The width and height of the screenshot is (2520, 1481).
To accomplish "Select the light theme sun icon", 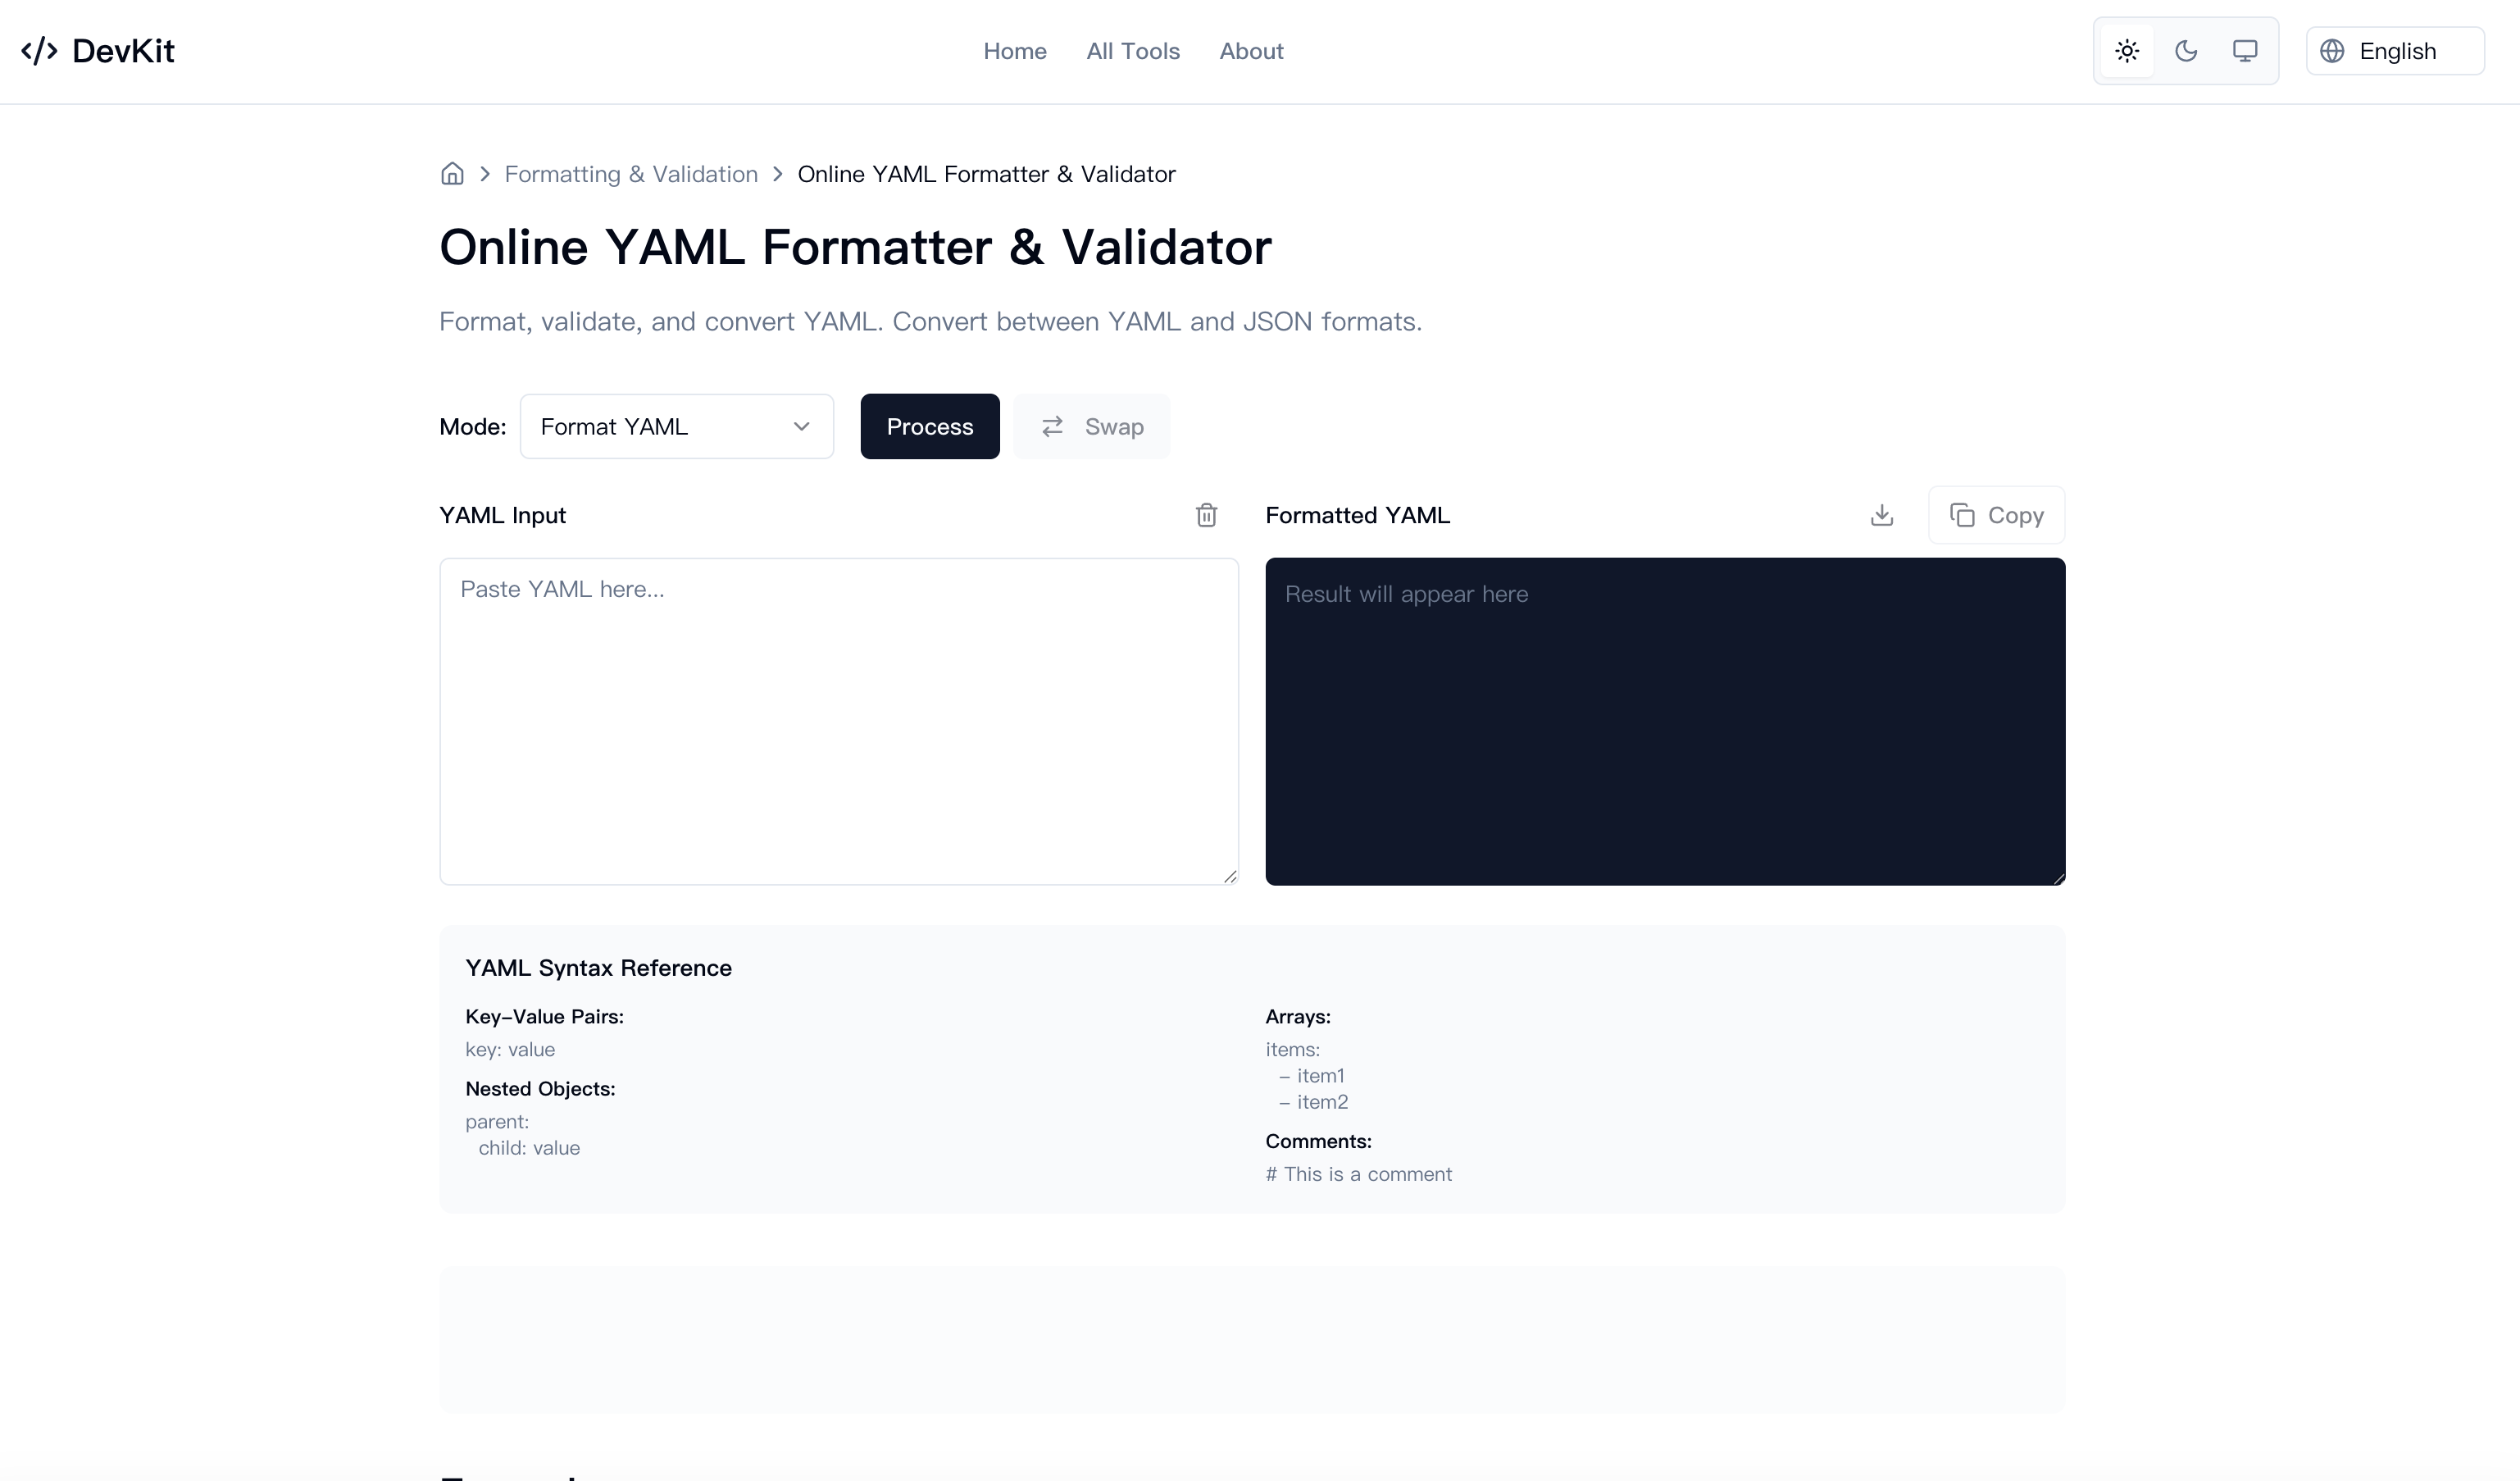I will click(x=2126, y=50).
